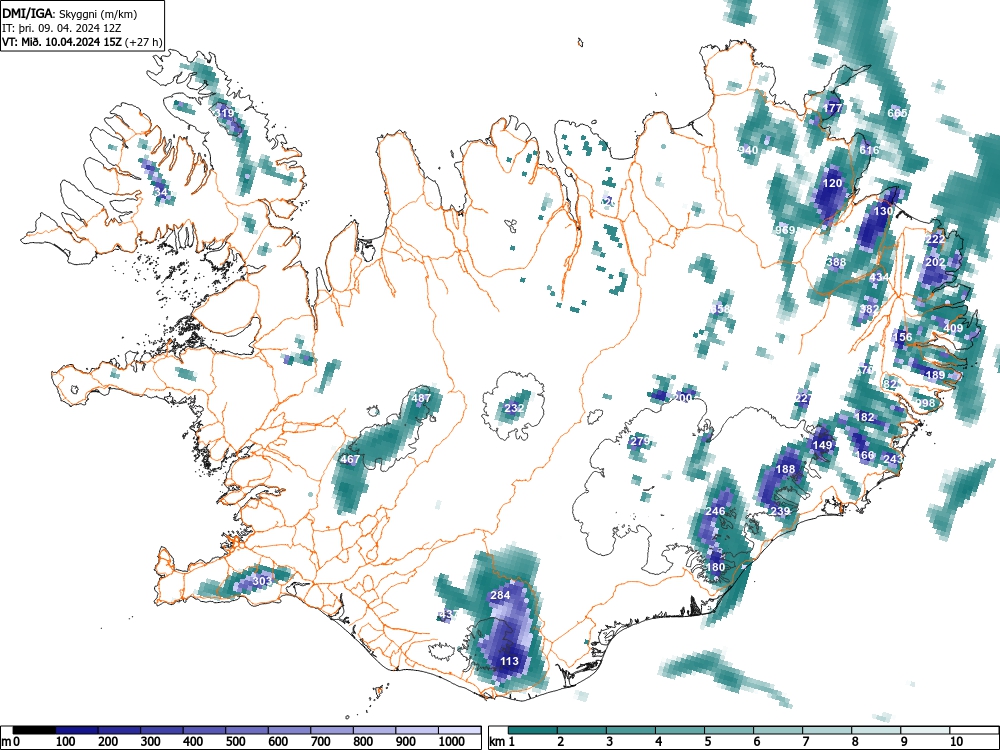Click the 243 visibility label
The image size is (1000, 750).
click(x=893, y=459)
